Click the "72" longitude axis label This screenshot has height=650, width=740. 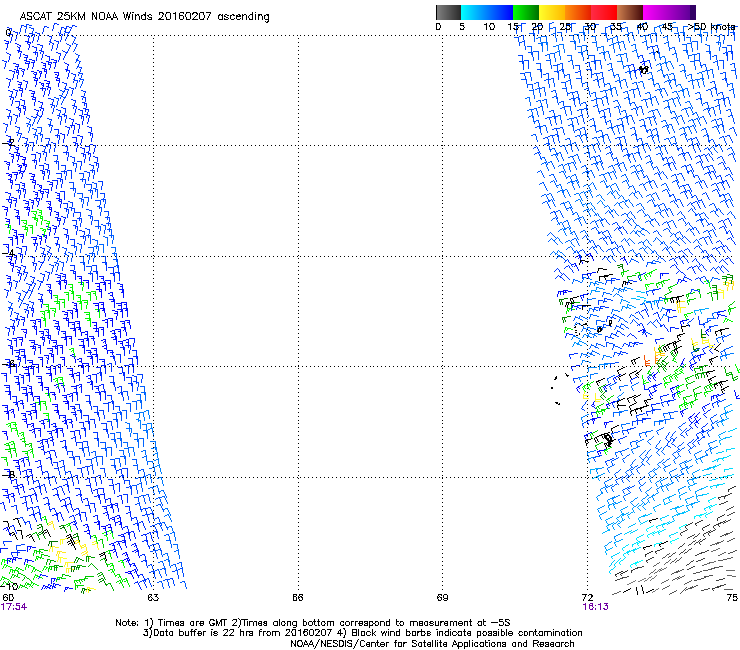(x=587, y=598)
